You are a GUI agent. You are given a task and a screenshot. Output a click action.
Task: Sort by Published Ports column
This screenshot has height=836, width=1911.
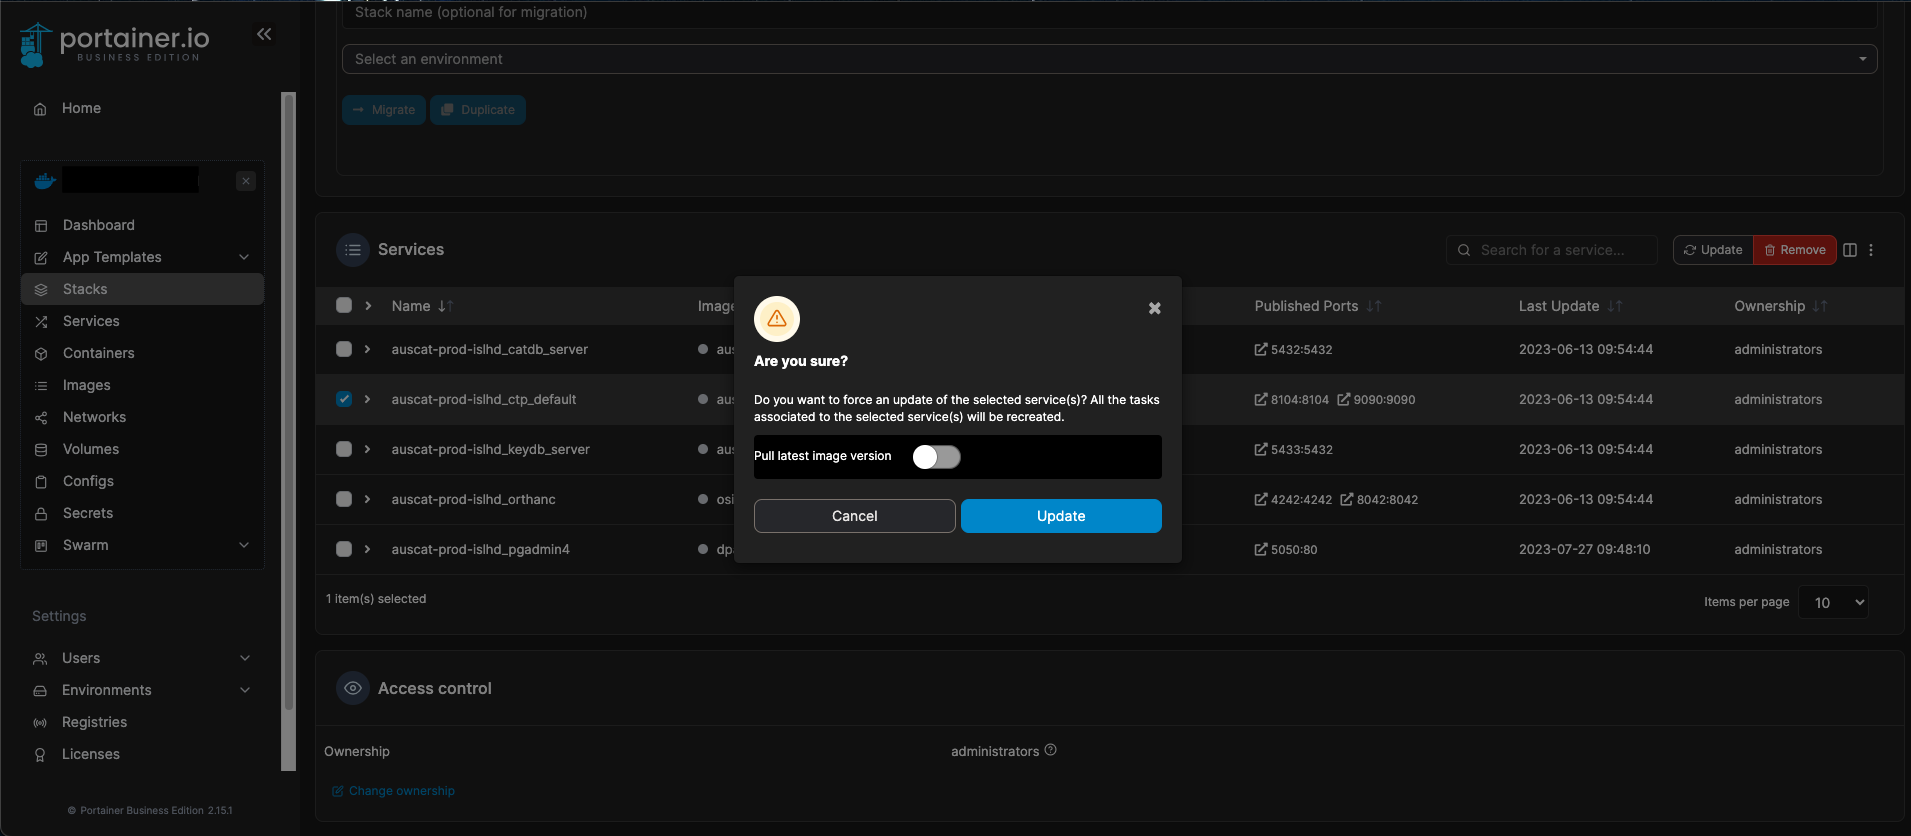pyautogui.click(x=1318, y=306)
